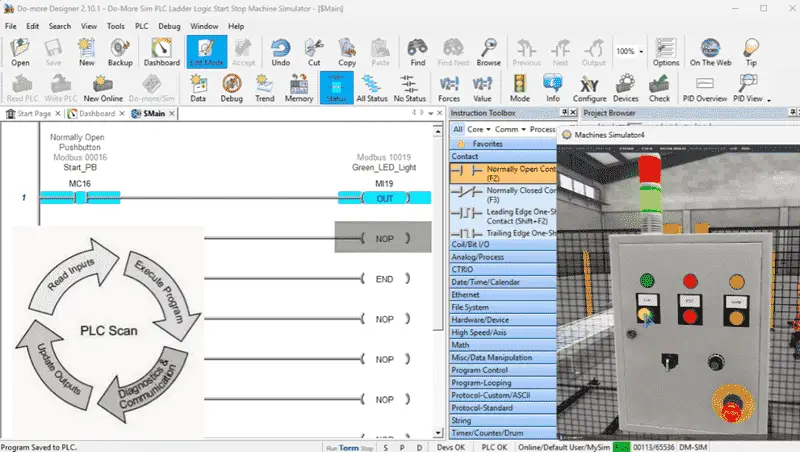Open the Memory view icon
The width and height of the screenshot is (800, 452).
298,88
